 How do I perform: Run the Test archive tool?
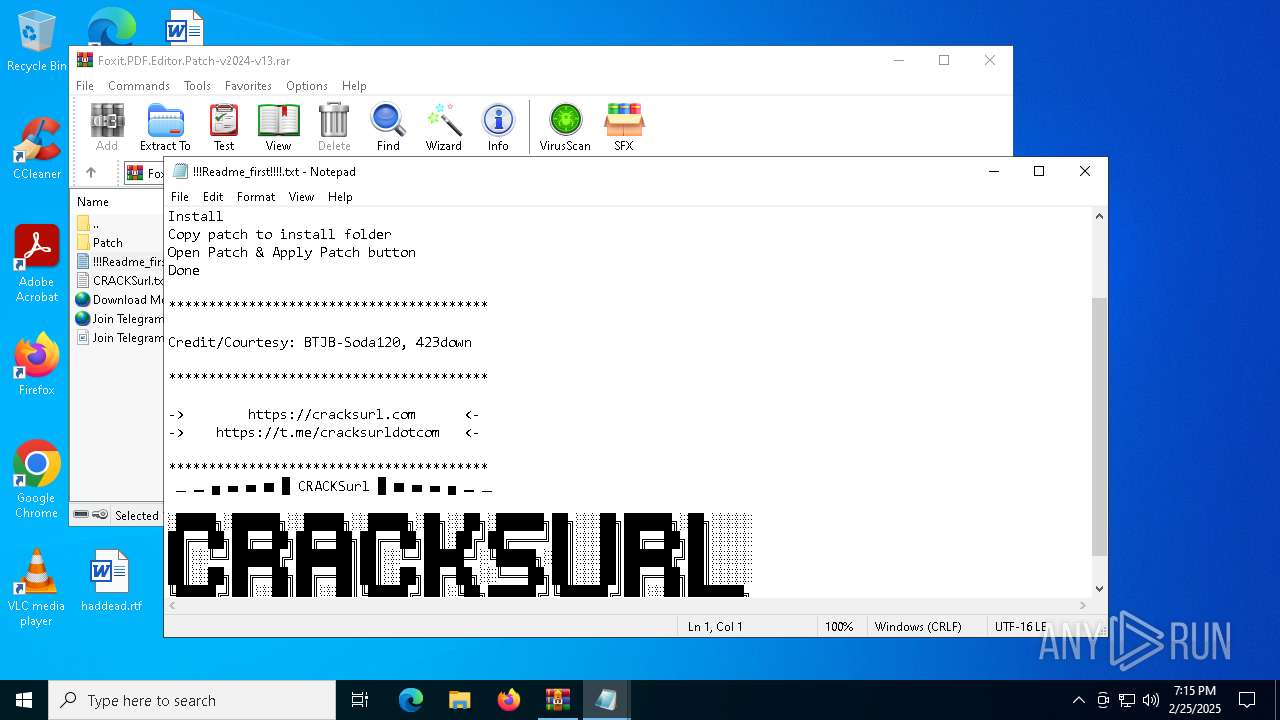(224, 127)
